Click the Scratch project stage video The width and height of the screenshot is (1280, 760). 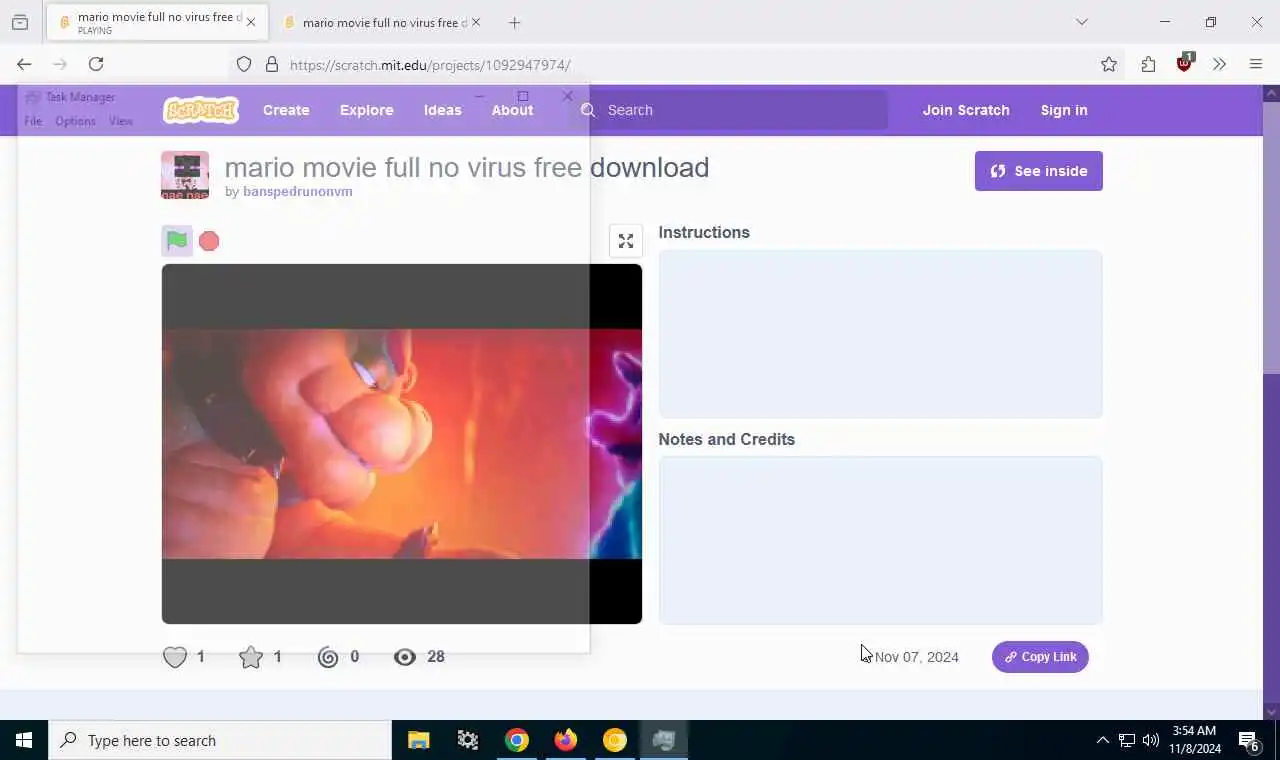402,444
